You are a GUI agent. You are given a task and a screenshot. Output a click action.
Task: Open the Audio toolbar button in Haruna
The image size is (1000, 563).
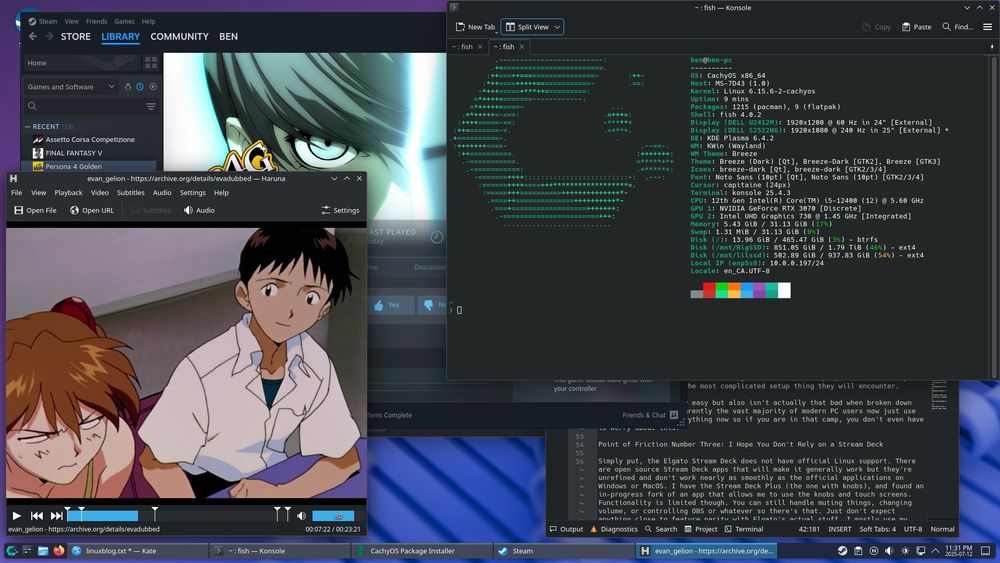click(x=199, y=210)
